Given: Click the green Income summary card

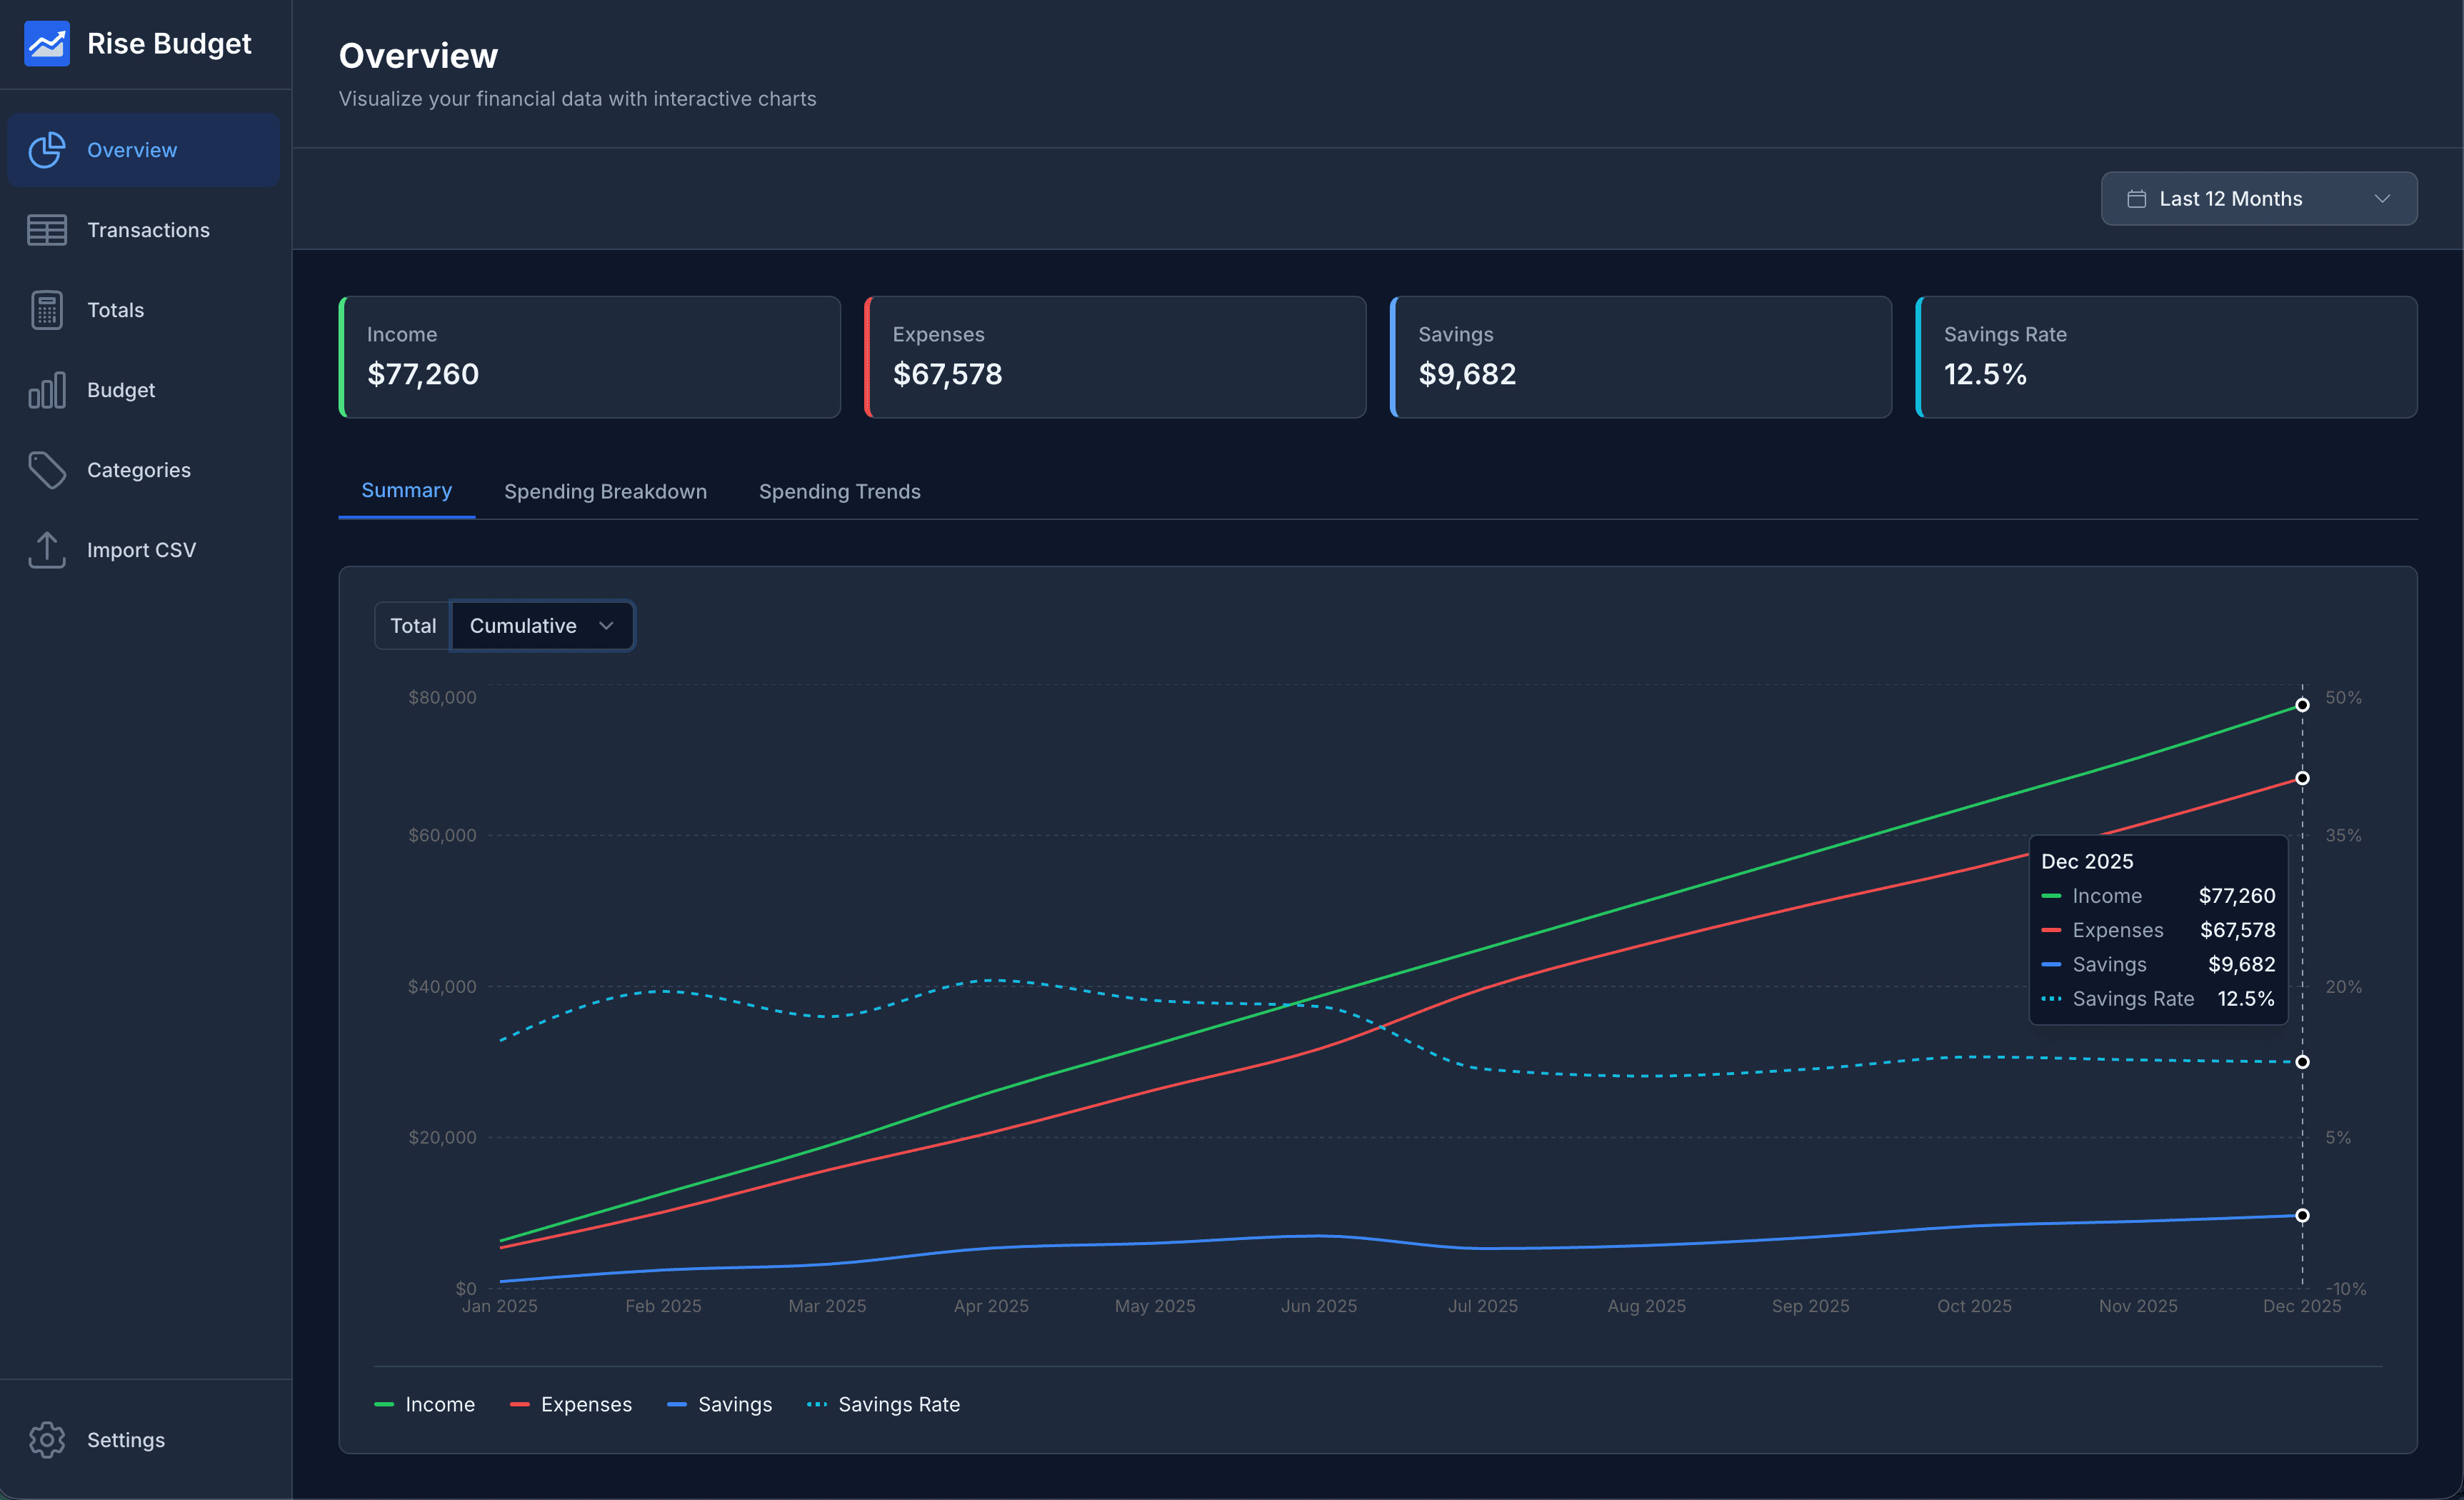Looking at the screenshot, I should click(x=589, y=356).
